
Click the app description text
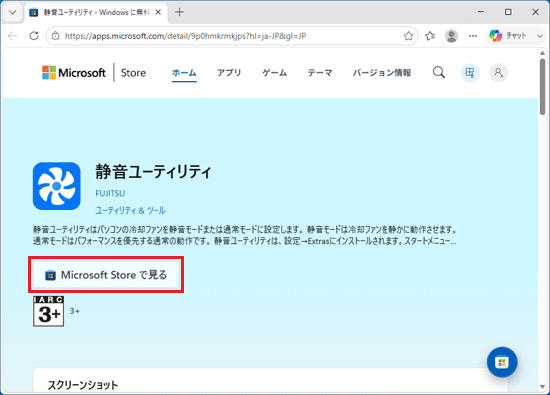point(245,235)
